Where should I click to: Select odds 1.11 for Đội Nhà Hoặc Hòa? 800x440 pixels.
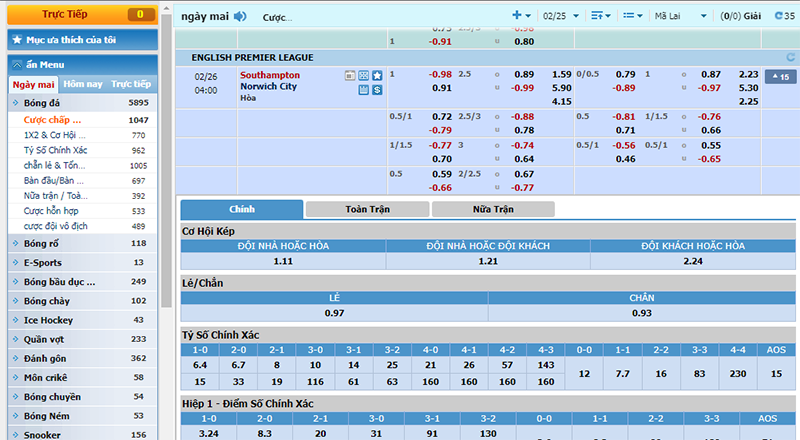[x=283, y=261]
